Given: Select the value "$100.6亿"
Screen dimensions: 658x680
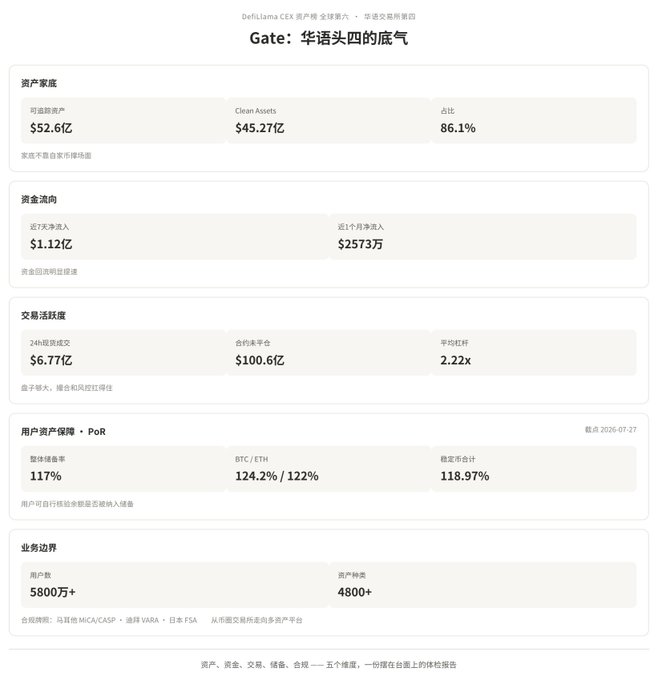Looking at the screenshot, I should [260, 360].
